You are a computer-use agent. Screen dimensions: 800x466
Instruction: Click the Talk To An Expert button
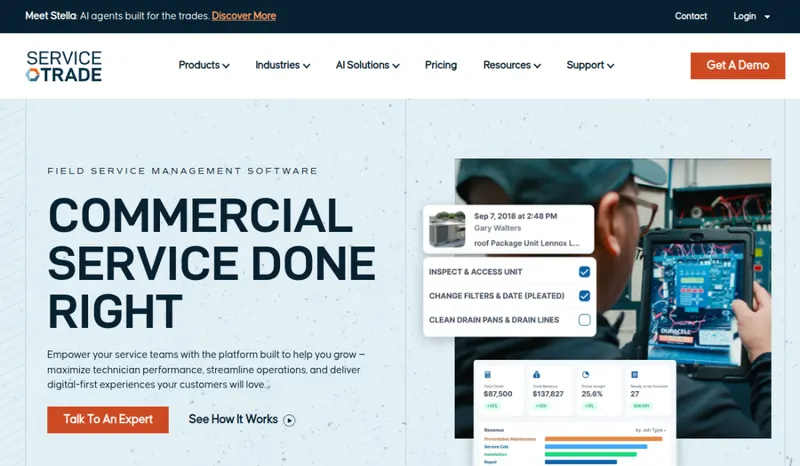point(108,420)
